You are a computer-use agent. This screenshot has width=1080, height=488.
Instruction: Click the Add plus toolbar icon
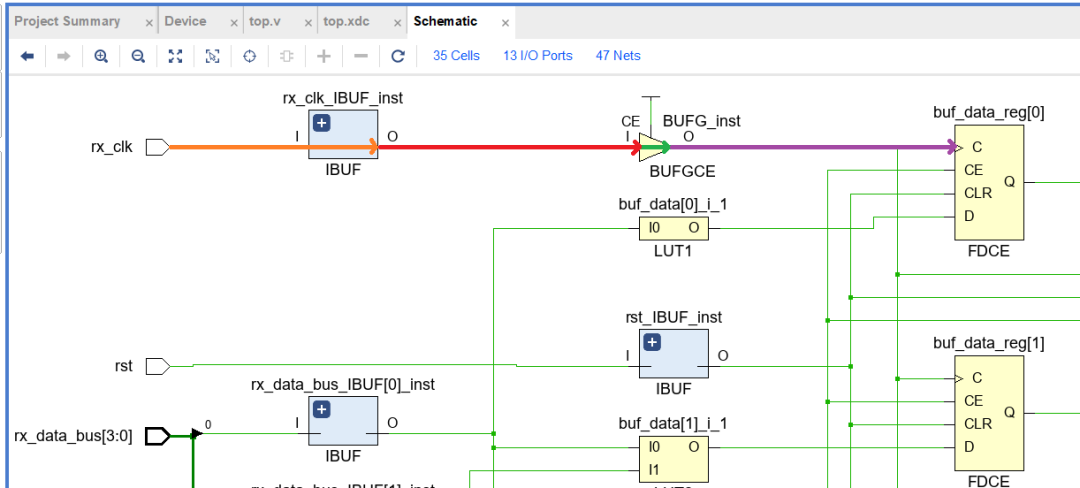[x=324, y=56]
